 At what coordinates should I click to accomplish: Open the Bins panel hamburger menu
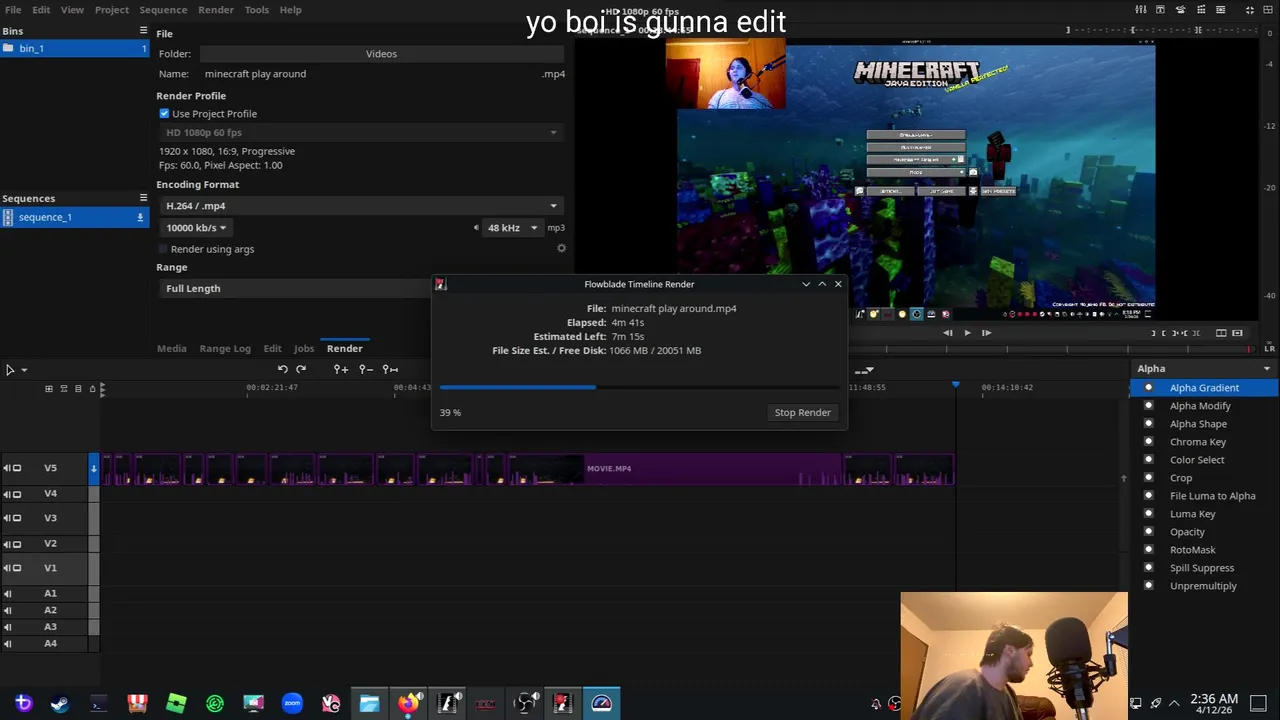[x=143, y=31]
